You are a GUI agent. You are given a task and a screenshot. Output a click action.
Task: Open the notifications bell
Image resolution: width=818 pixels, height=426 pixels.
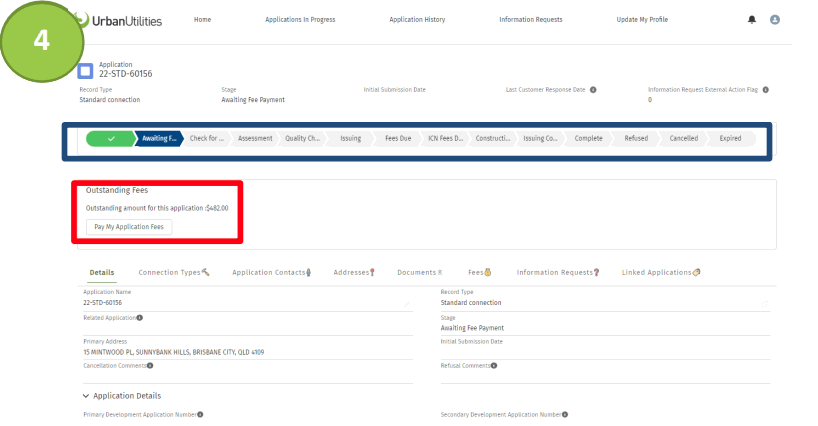pyautogui.click(x=752, y=20)
